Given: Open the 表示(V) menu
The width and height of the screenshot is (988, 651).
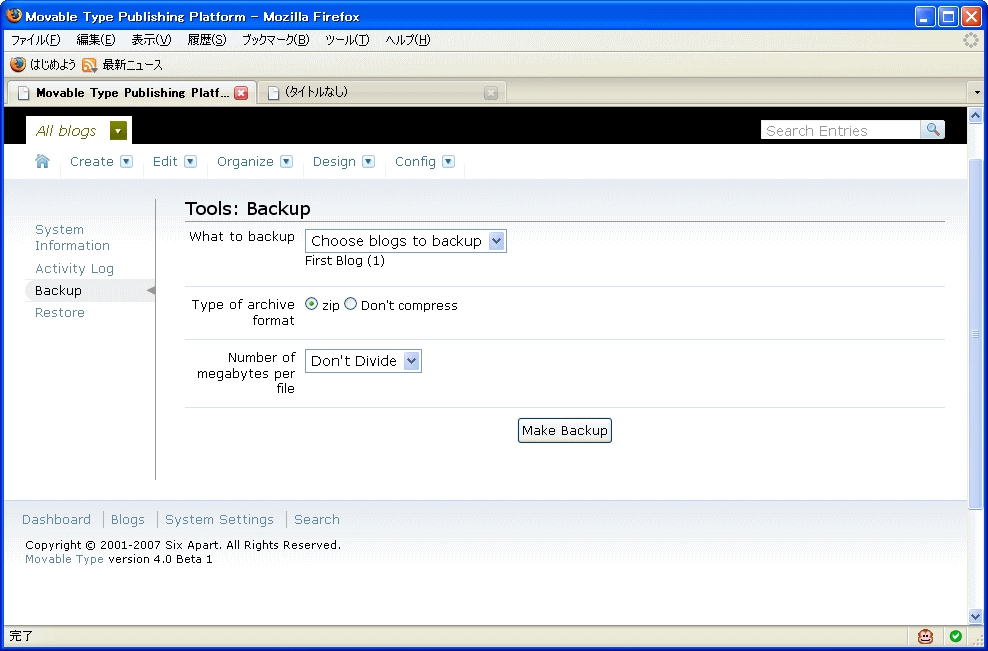Looking at the screenshot, I should [151, 40].
